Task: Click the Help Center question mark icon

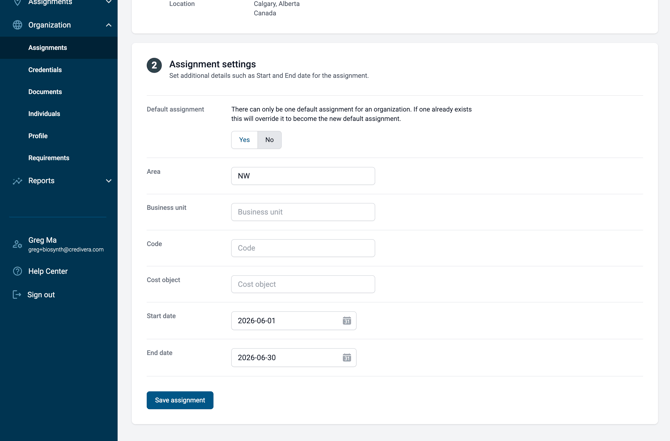Action: (x=17, y=271)
